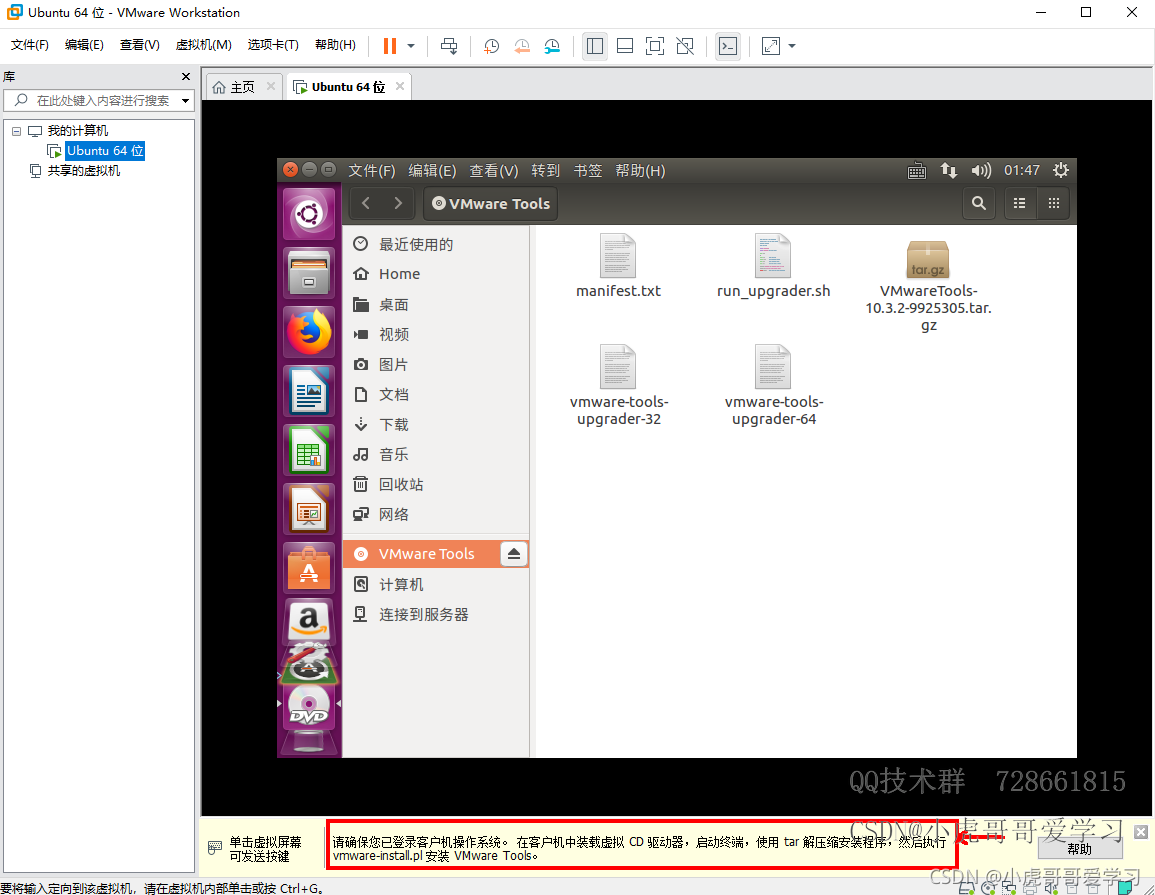Go forward in the Nautilus file browser

click(x=398, y=203)
